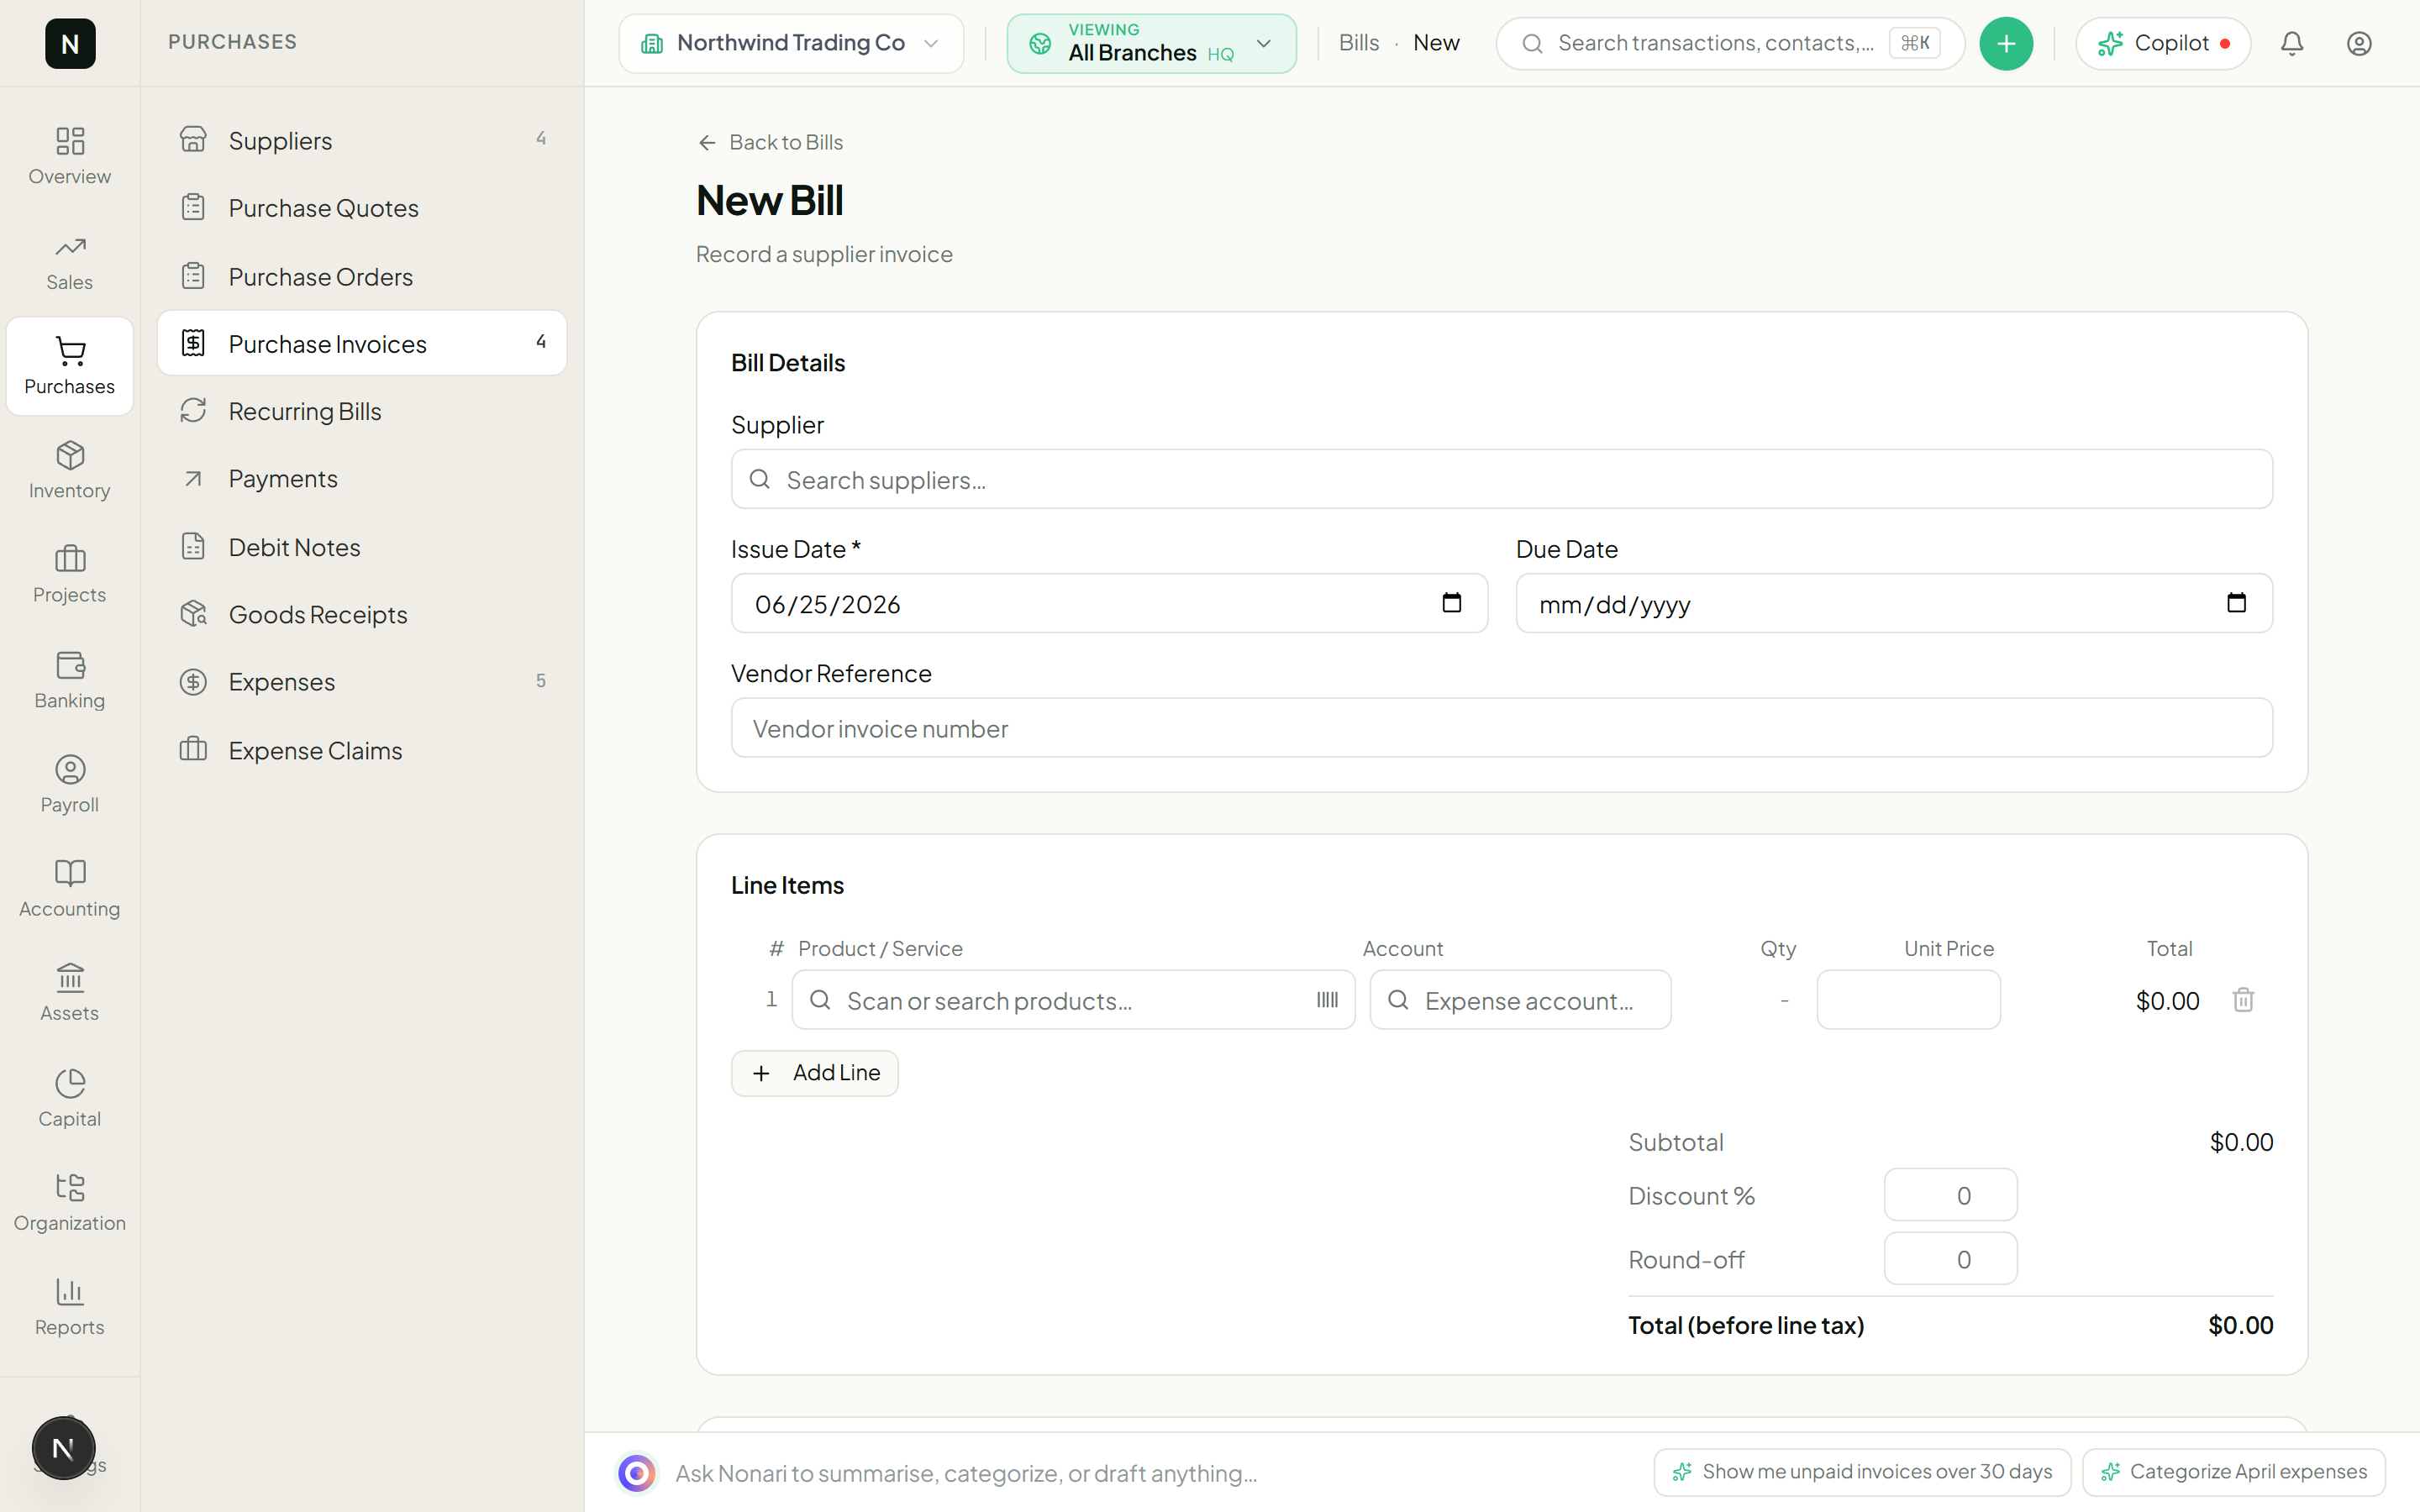Image resolution: width=2420 pixels, height=1512 pixels.
Task: Click the back arrow next to Back to Bills
Action: point(707,143)
